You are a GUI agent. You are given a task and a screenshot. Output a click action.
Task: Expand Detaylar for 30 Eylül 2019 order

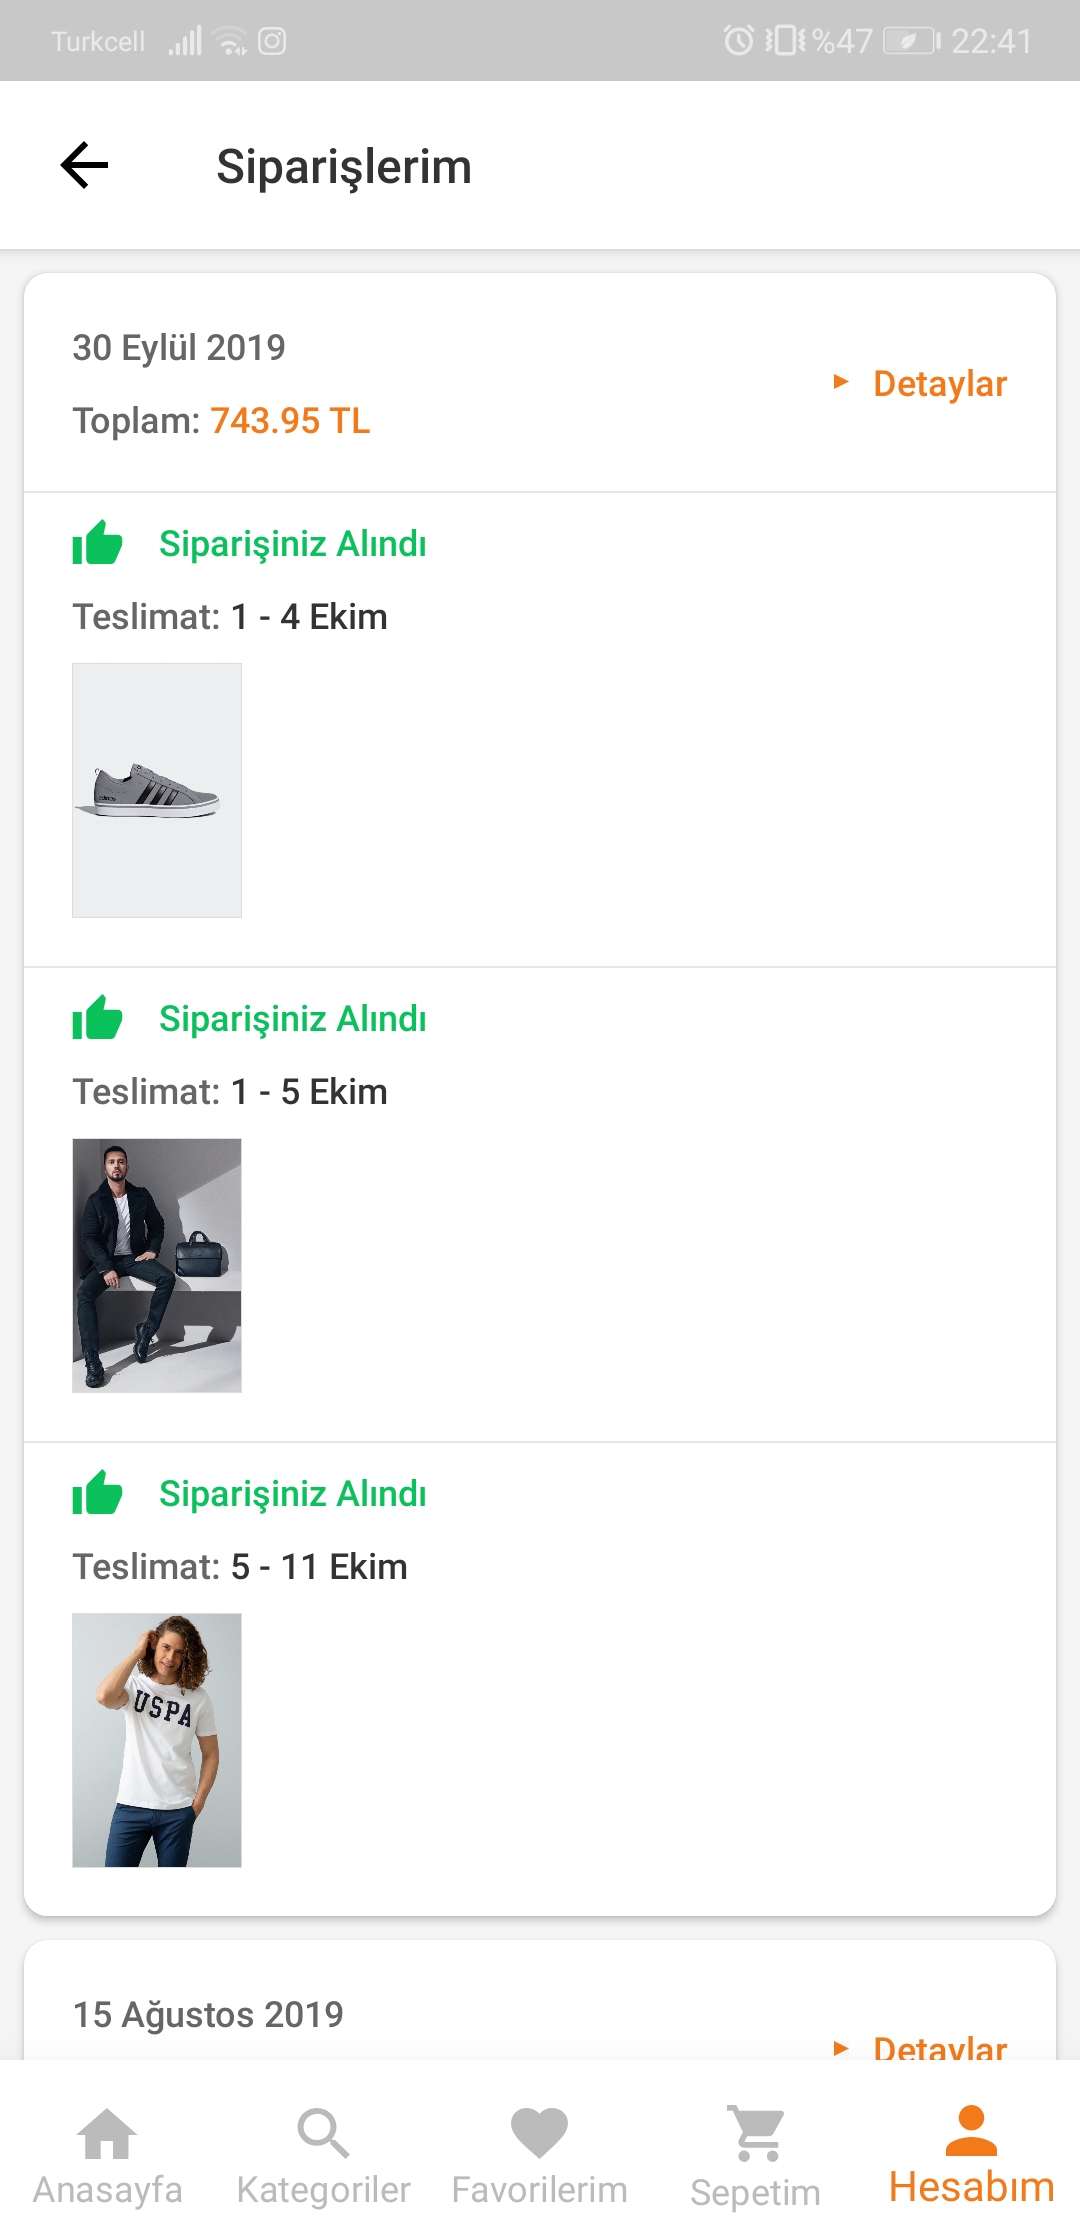938,384
